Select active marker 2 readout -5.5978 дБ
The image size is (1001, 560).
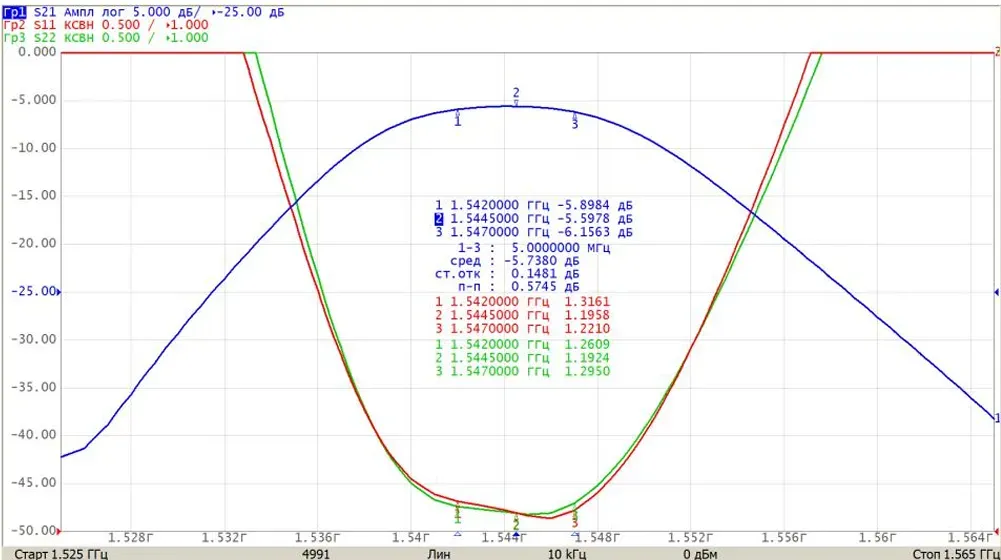(x=534, y=219)
